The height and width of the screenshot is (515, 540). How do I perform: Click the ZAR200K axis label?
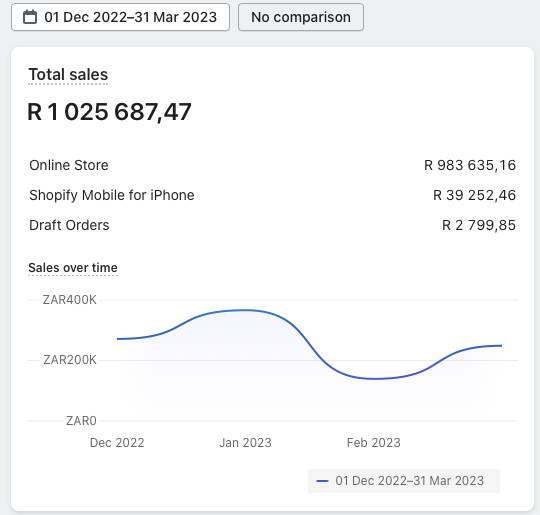(x=70, y=360)
